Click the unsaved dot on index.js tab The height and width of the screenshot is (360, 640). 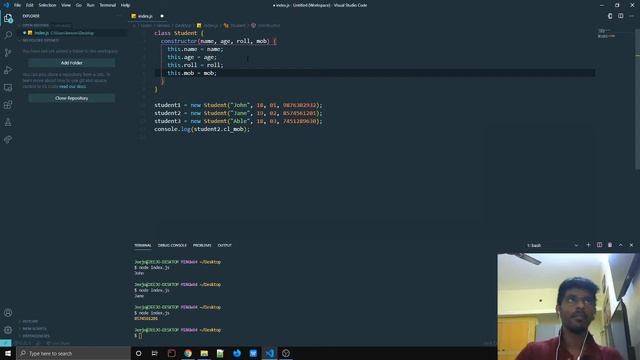click(162, 16)
